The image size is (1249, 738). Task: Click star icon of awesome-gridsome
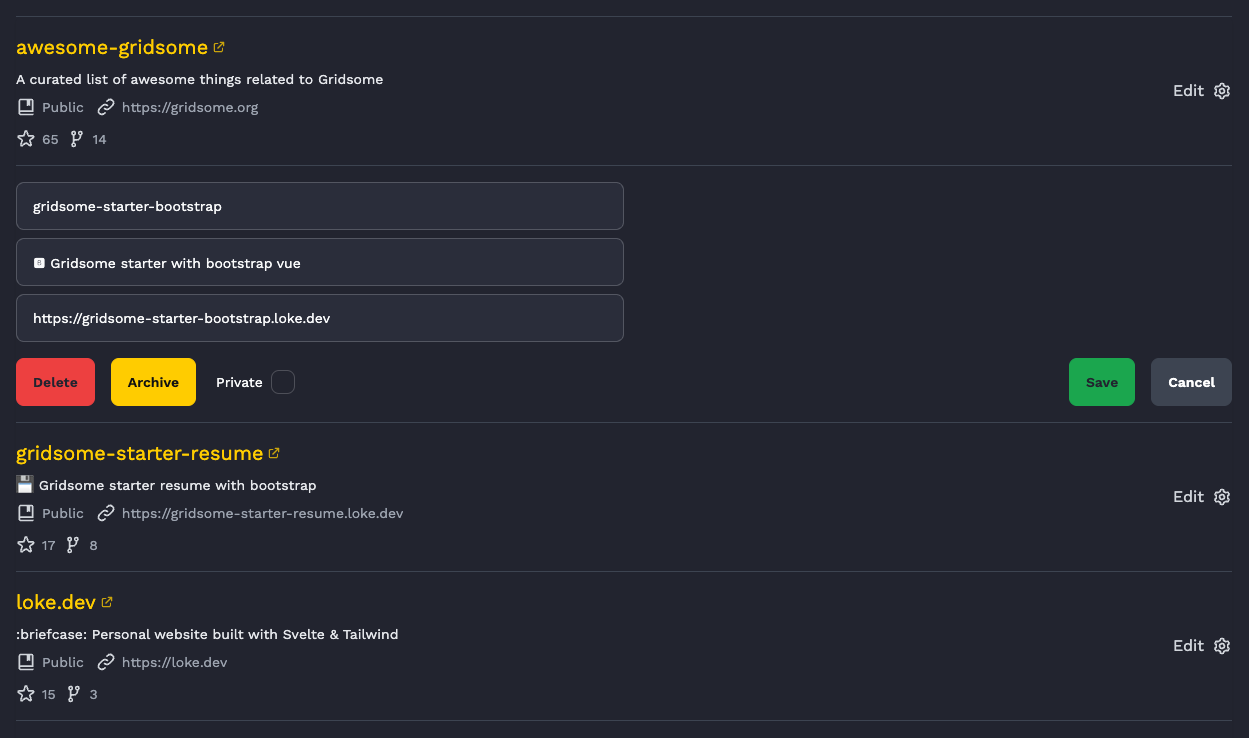point(26,139)
